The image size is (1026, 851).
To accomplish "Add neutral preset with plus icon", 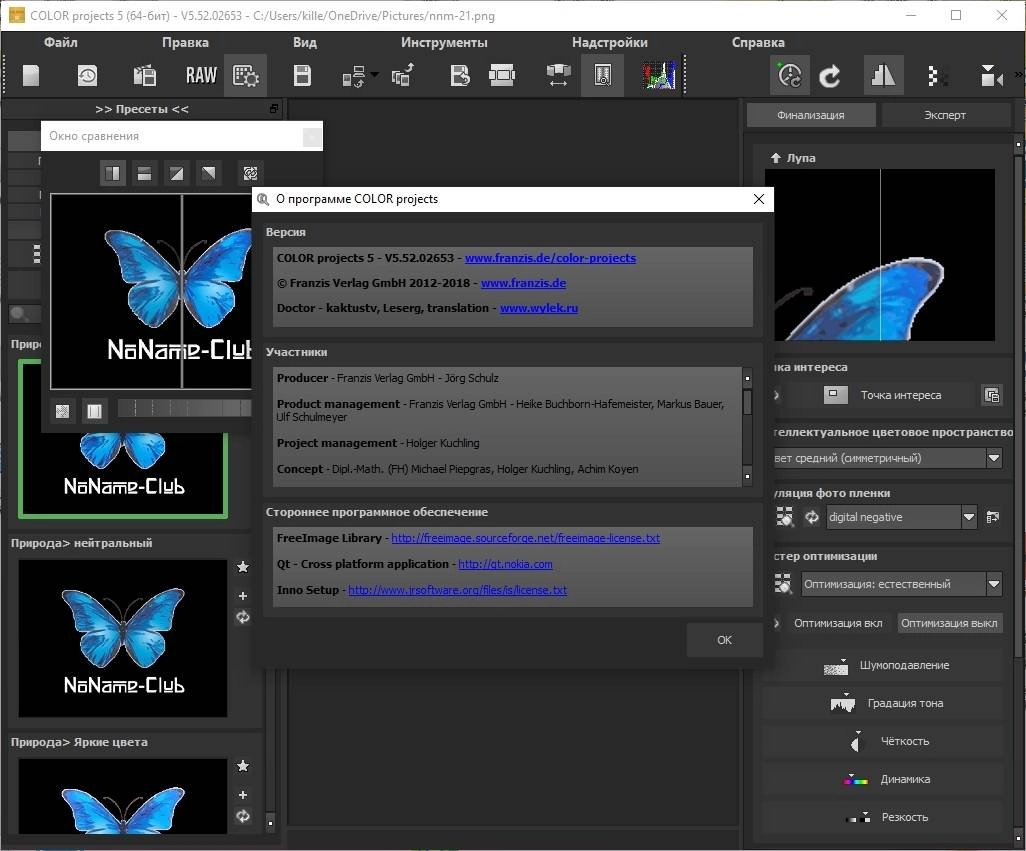I will pyautogui.click(x=243, y=596).
